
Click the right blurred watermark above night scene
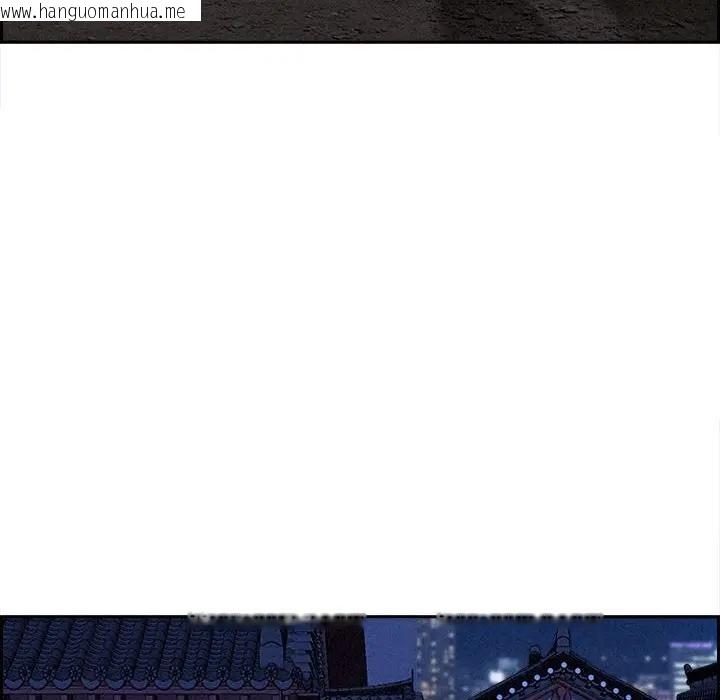pyautogui.click(x=518, y=618)
